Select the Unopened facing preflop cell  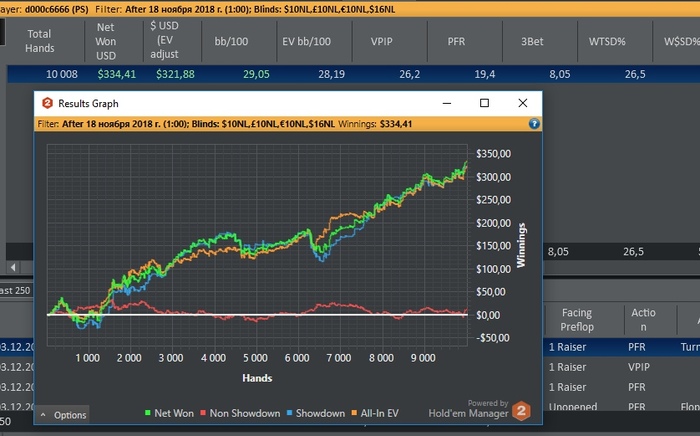(x=573, y=407)
